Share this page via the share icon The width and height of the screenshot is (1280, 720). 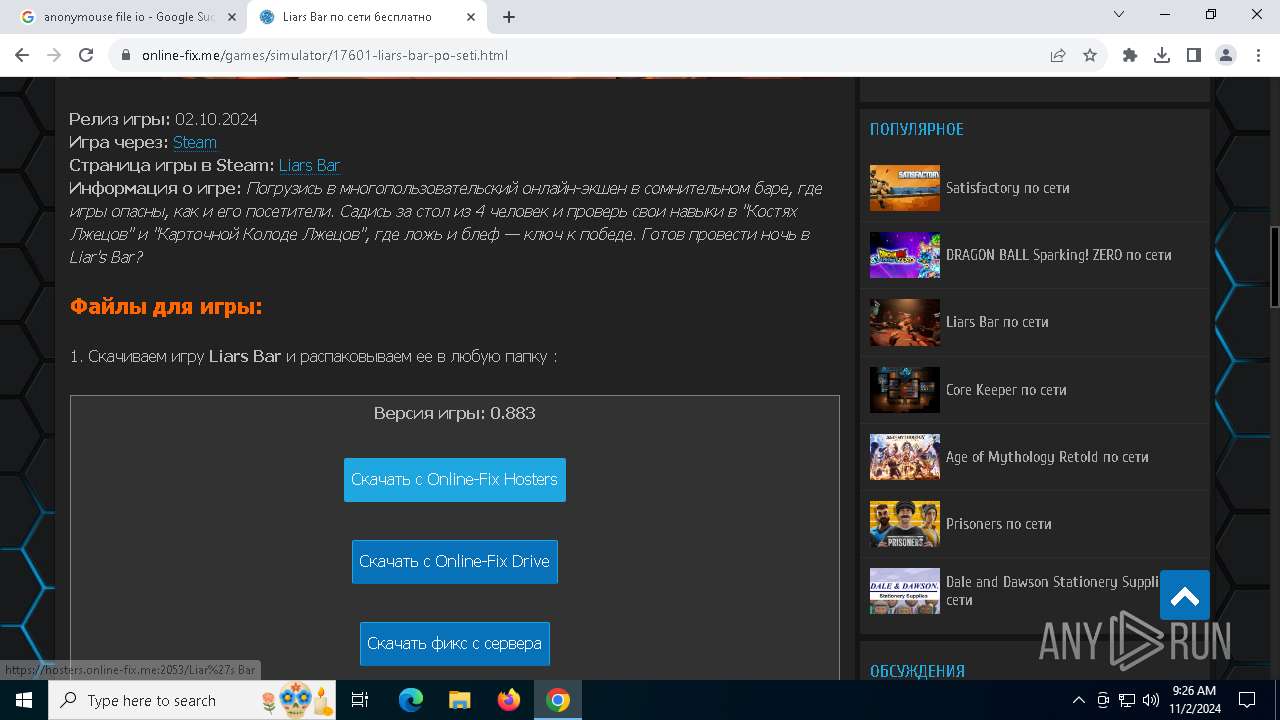(1058, 55)
